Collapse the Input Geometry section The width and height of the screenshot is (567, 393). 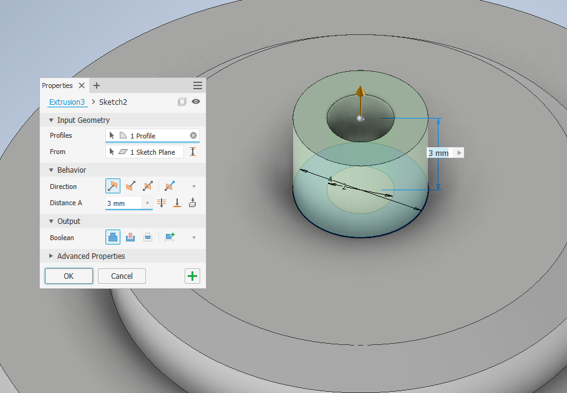[51, 120]
